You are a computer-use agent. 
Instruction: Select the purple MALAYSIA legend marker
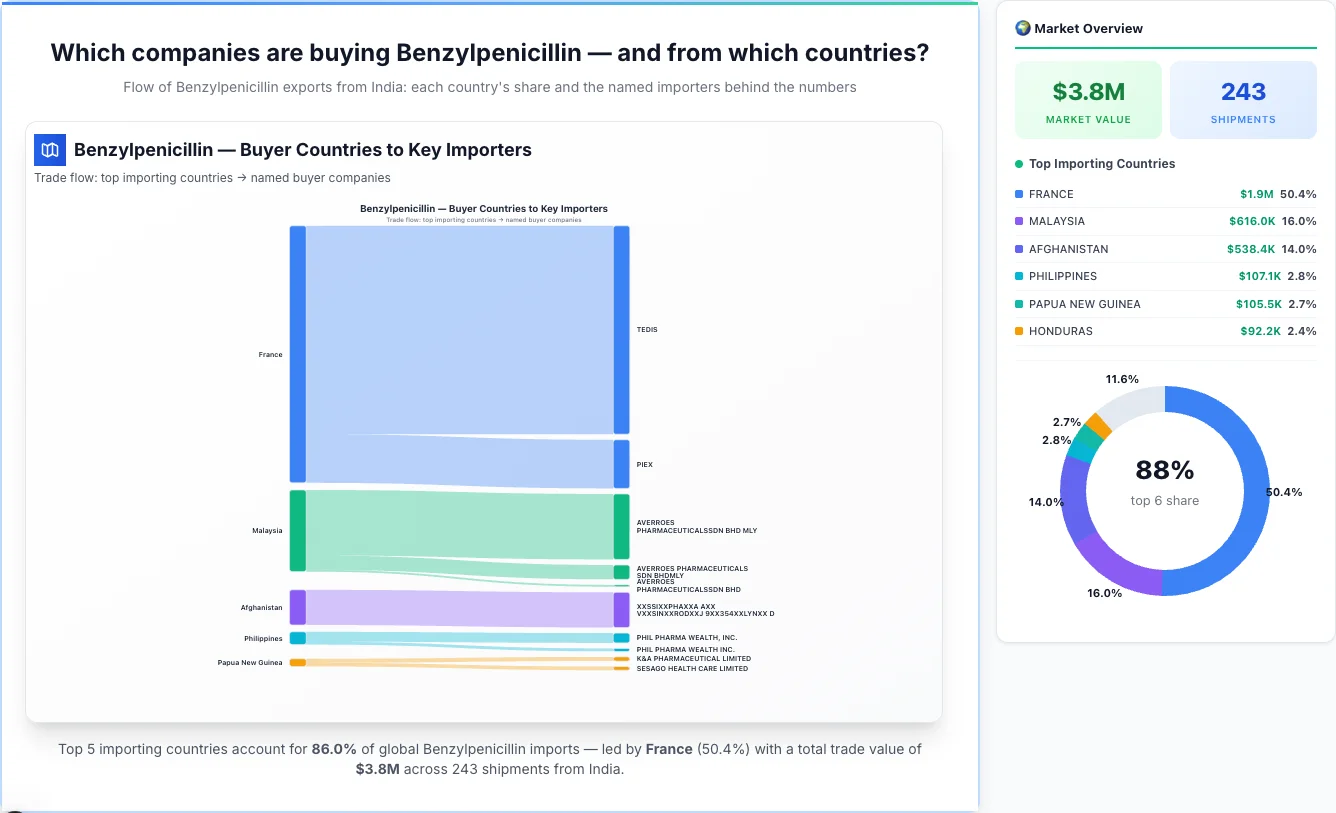point(1019,221)
